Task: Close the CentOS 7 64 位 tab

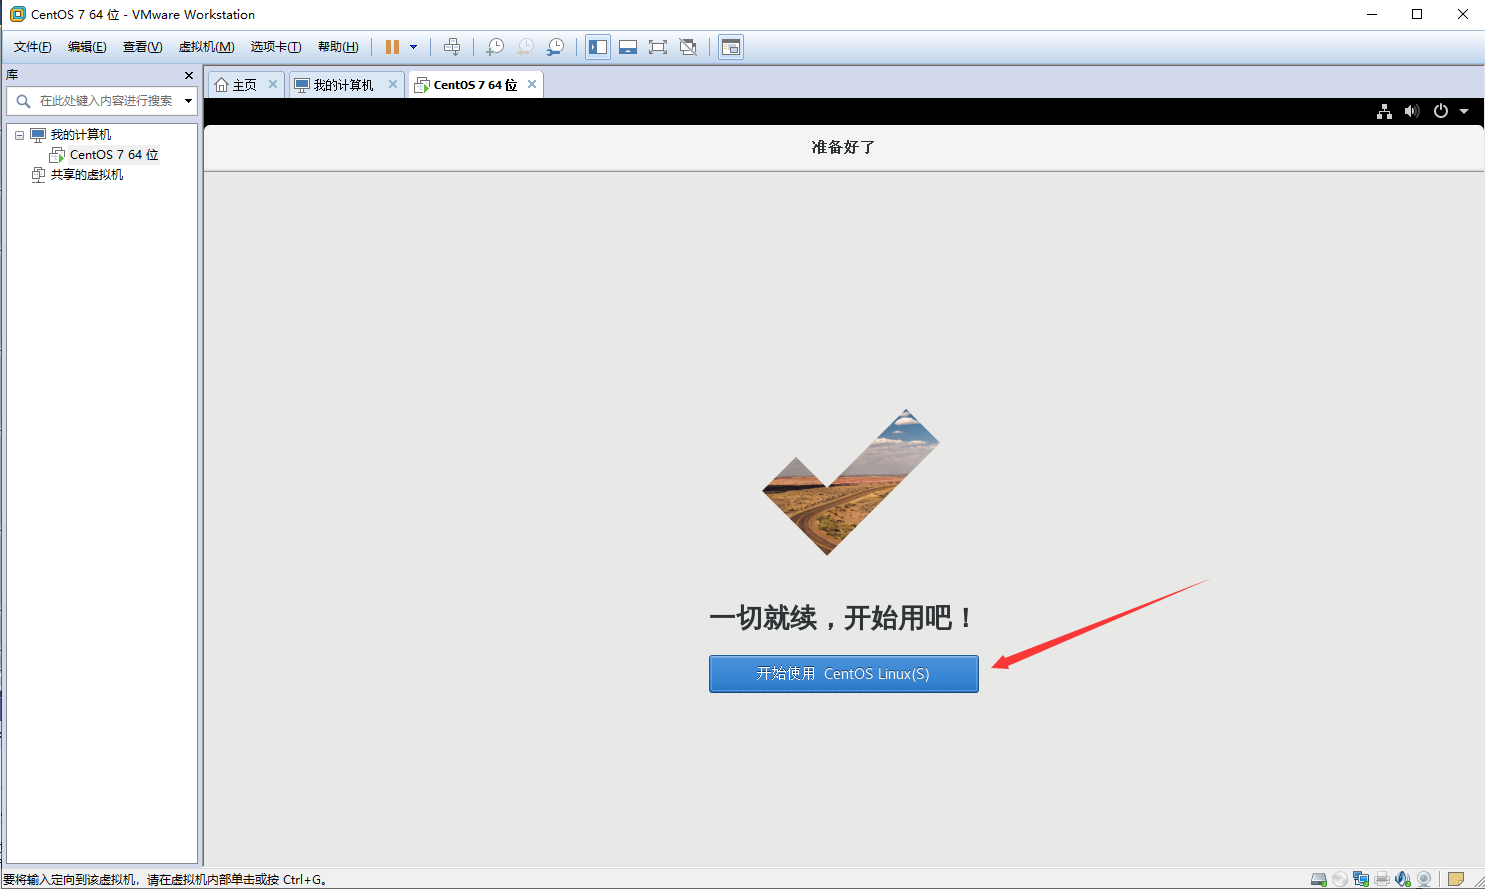Action: 532,84
